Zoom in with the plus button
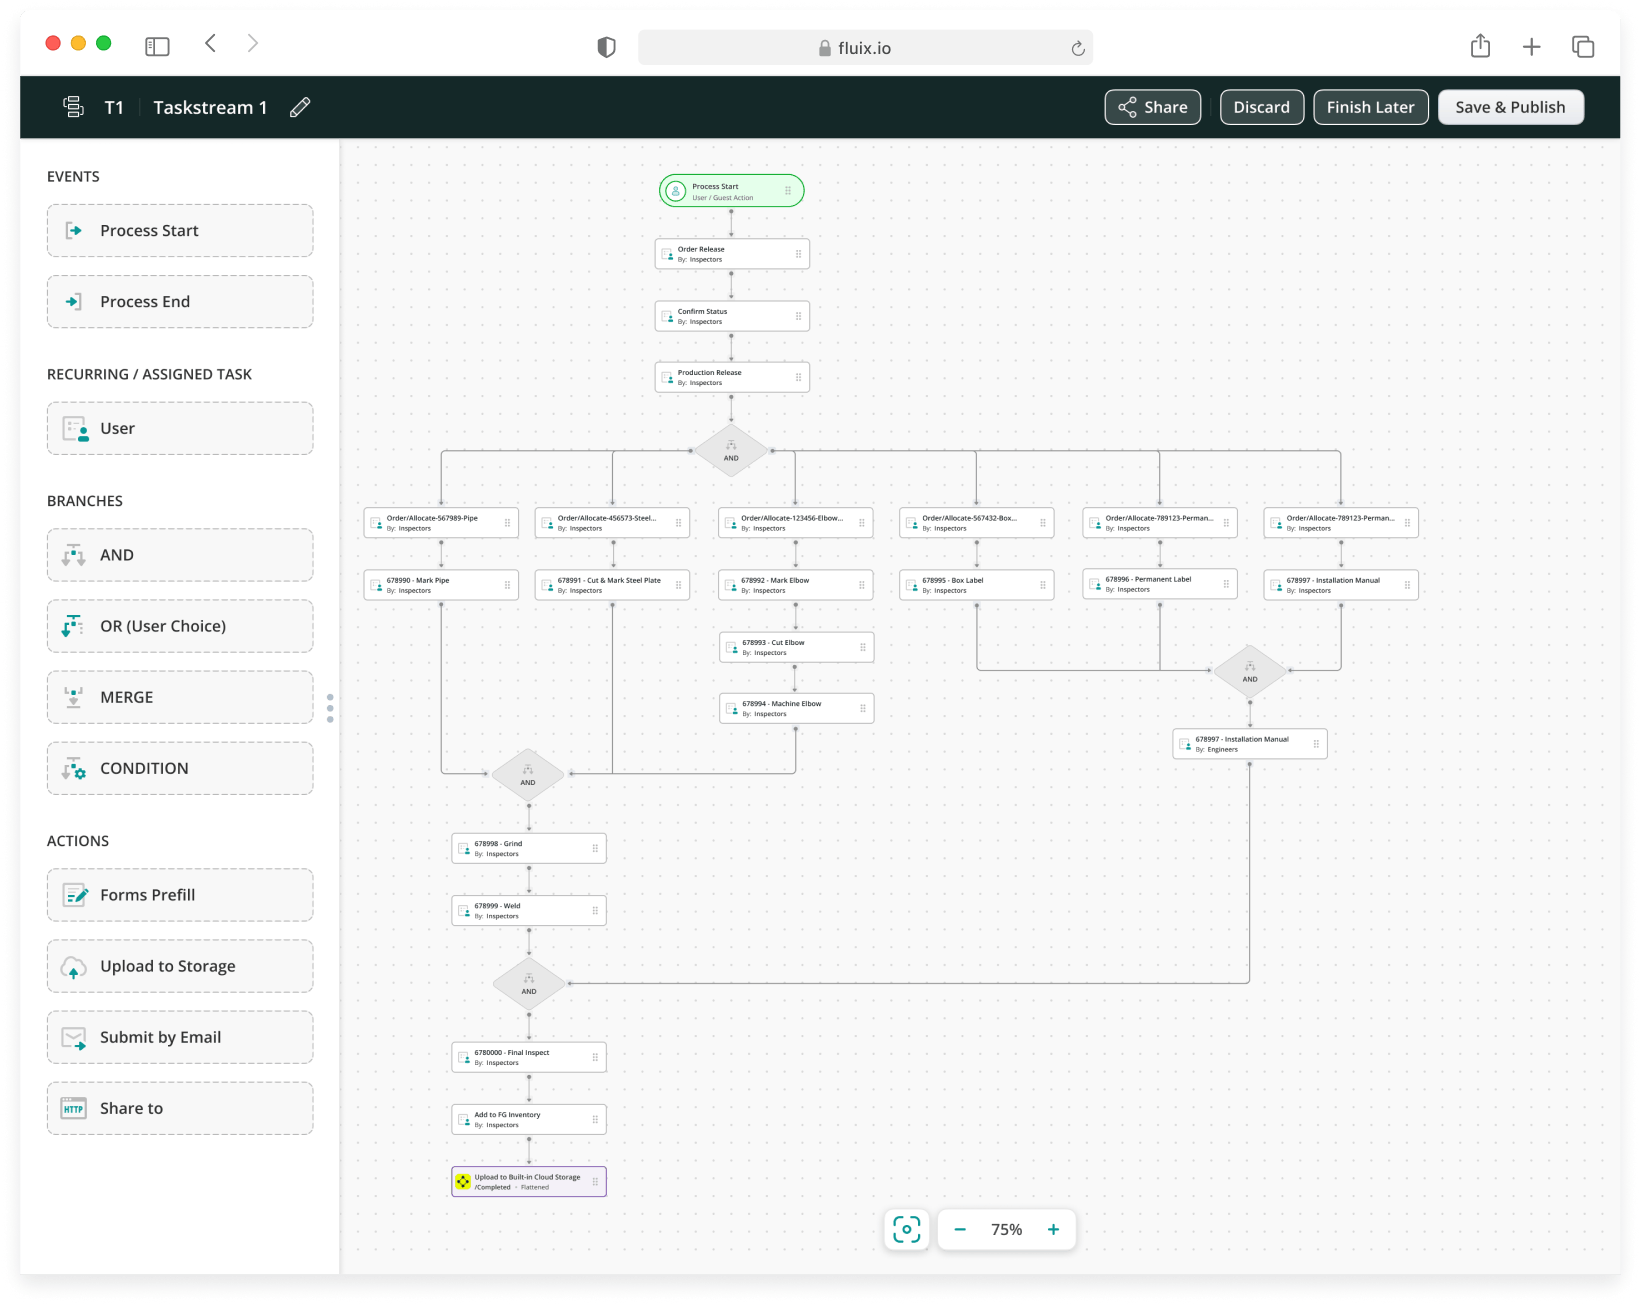Screen dimensions: 1641x1305 [x=1053, y=1229]
